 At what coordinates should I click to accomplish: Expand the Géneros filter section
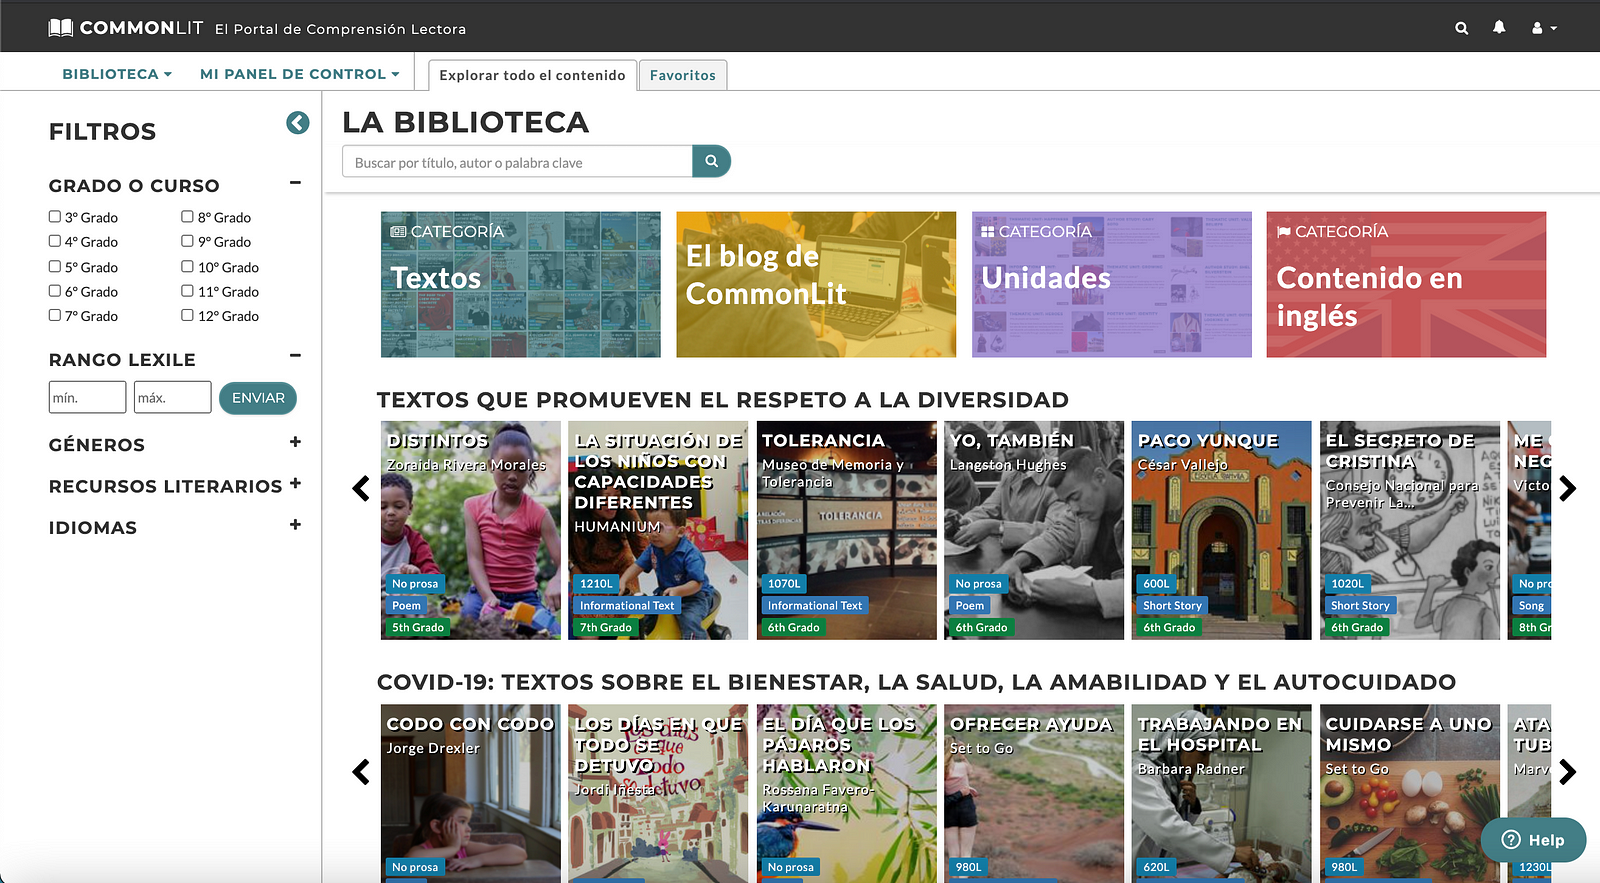click(295, 442)
